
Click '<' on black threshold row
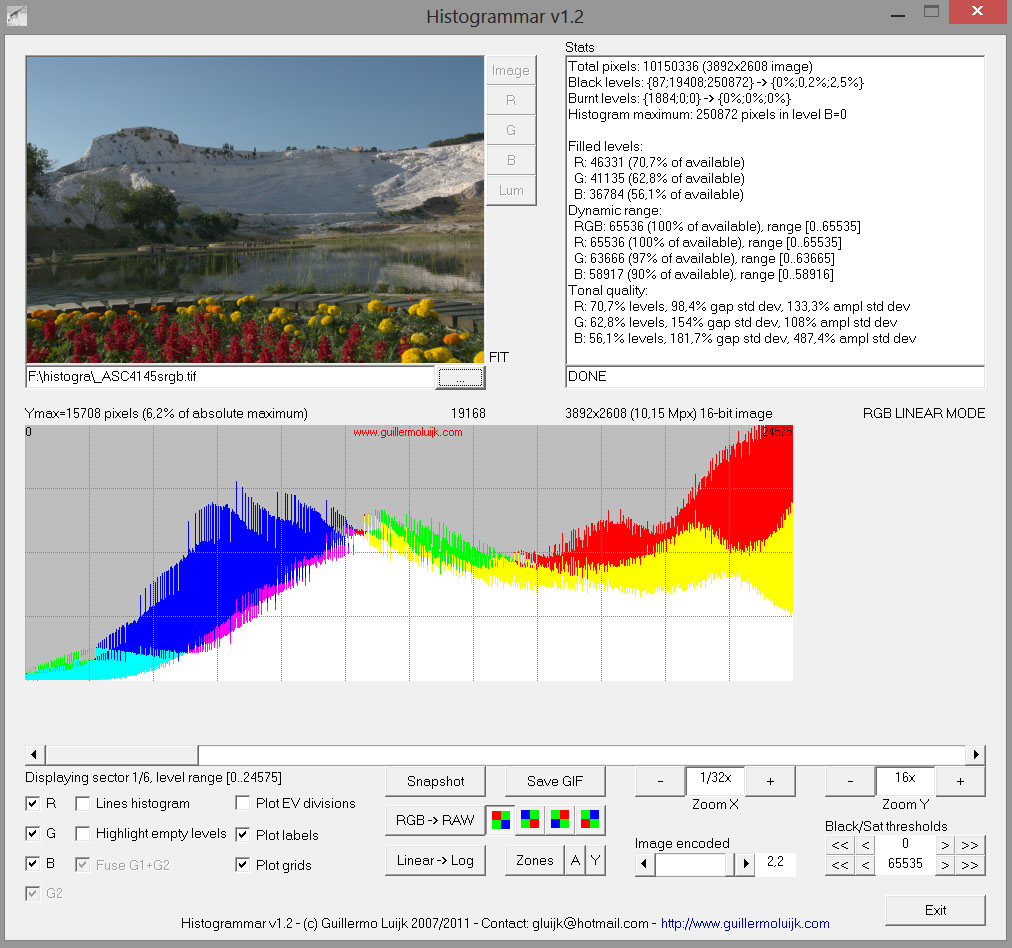tap(865, 845)
